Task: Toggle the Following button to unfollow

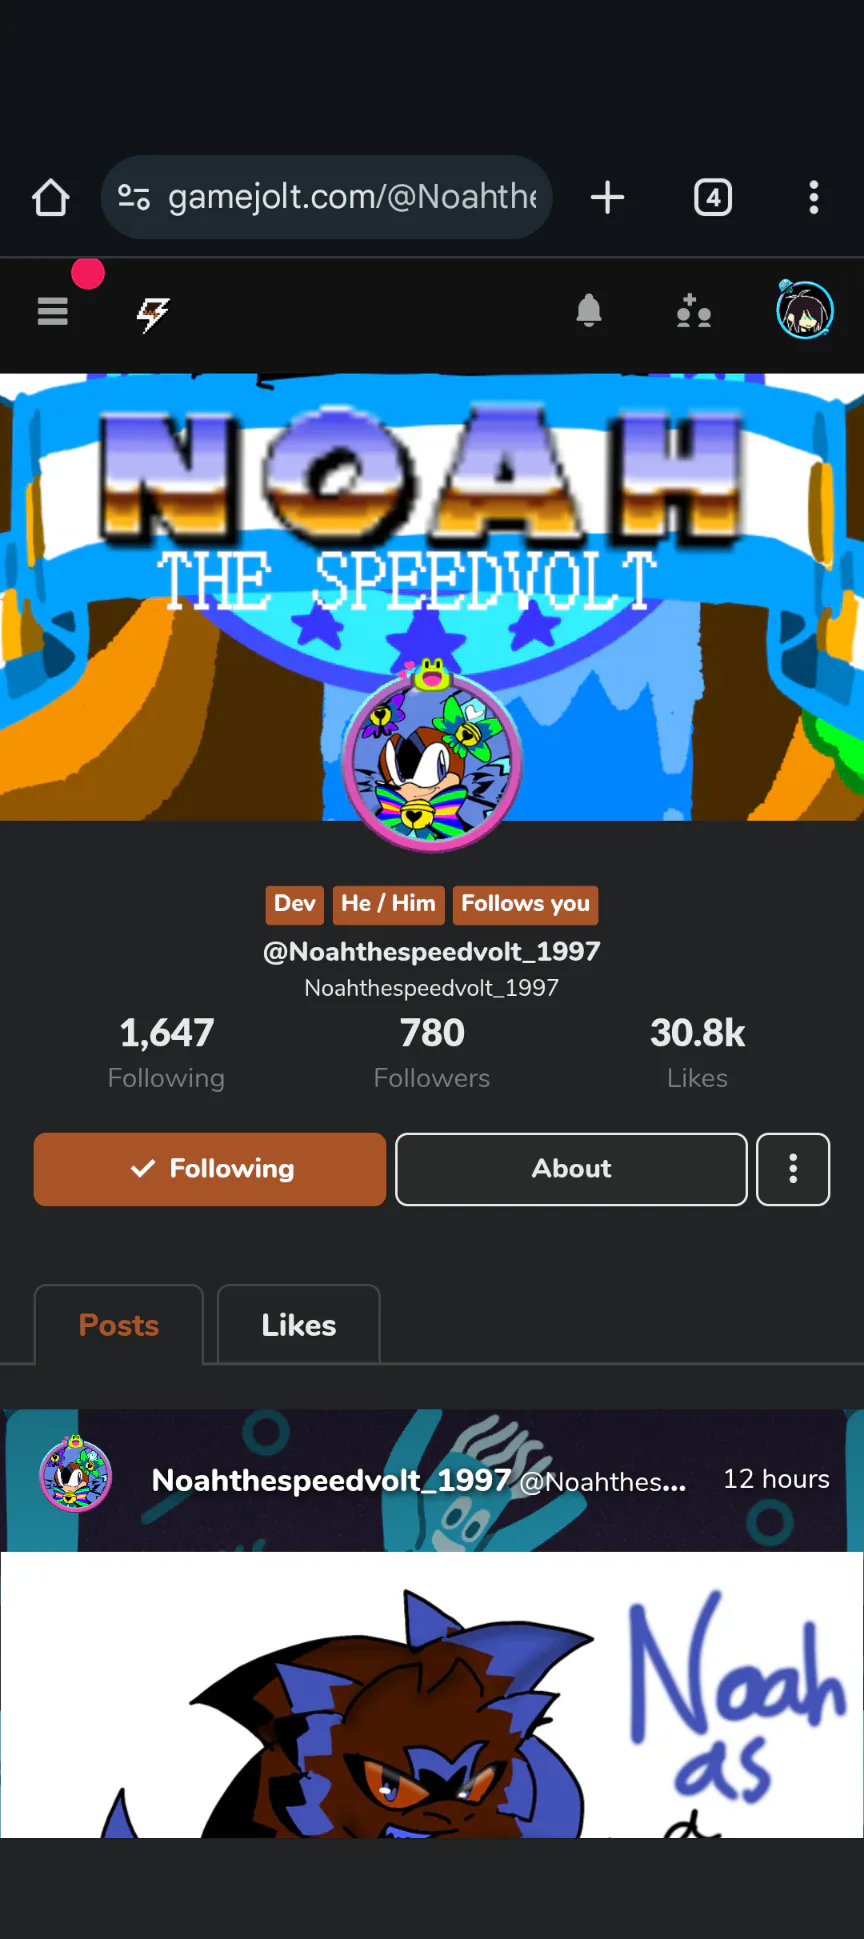Action: pos(210,1169)
